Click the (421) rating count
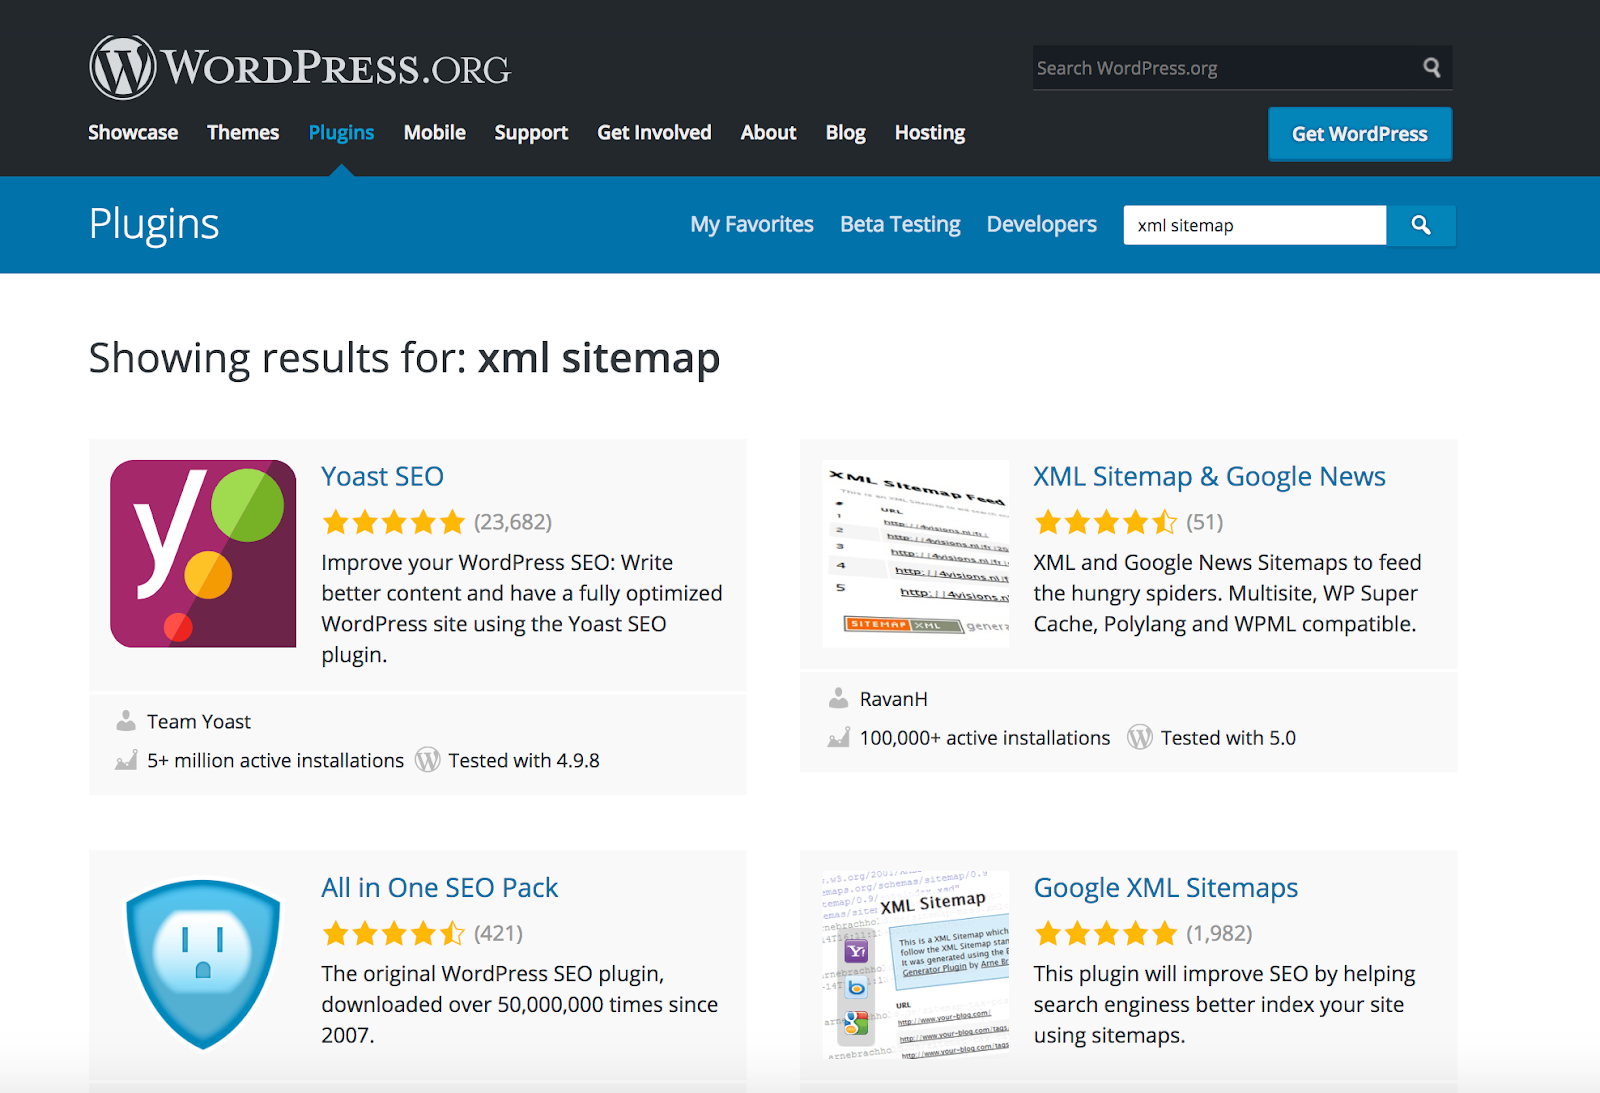 498,933
